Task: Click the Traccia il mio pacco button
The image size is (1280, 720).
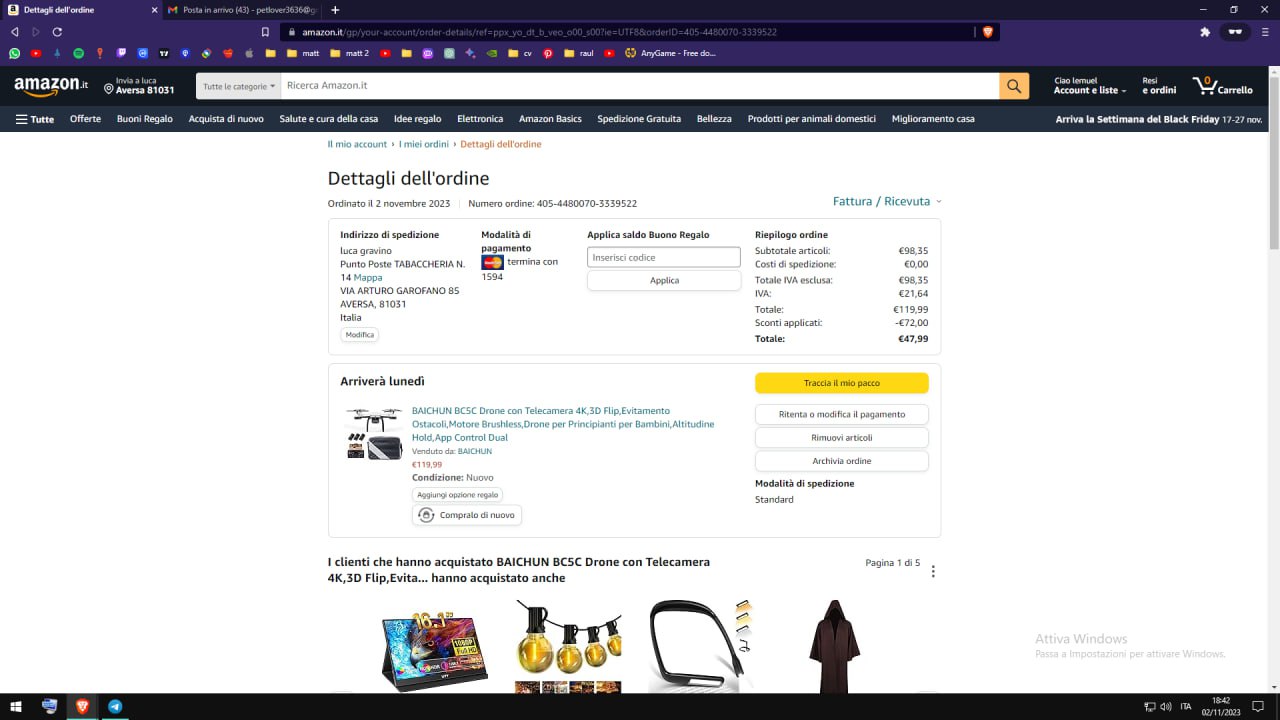Action: click(841, 383)
